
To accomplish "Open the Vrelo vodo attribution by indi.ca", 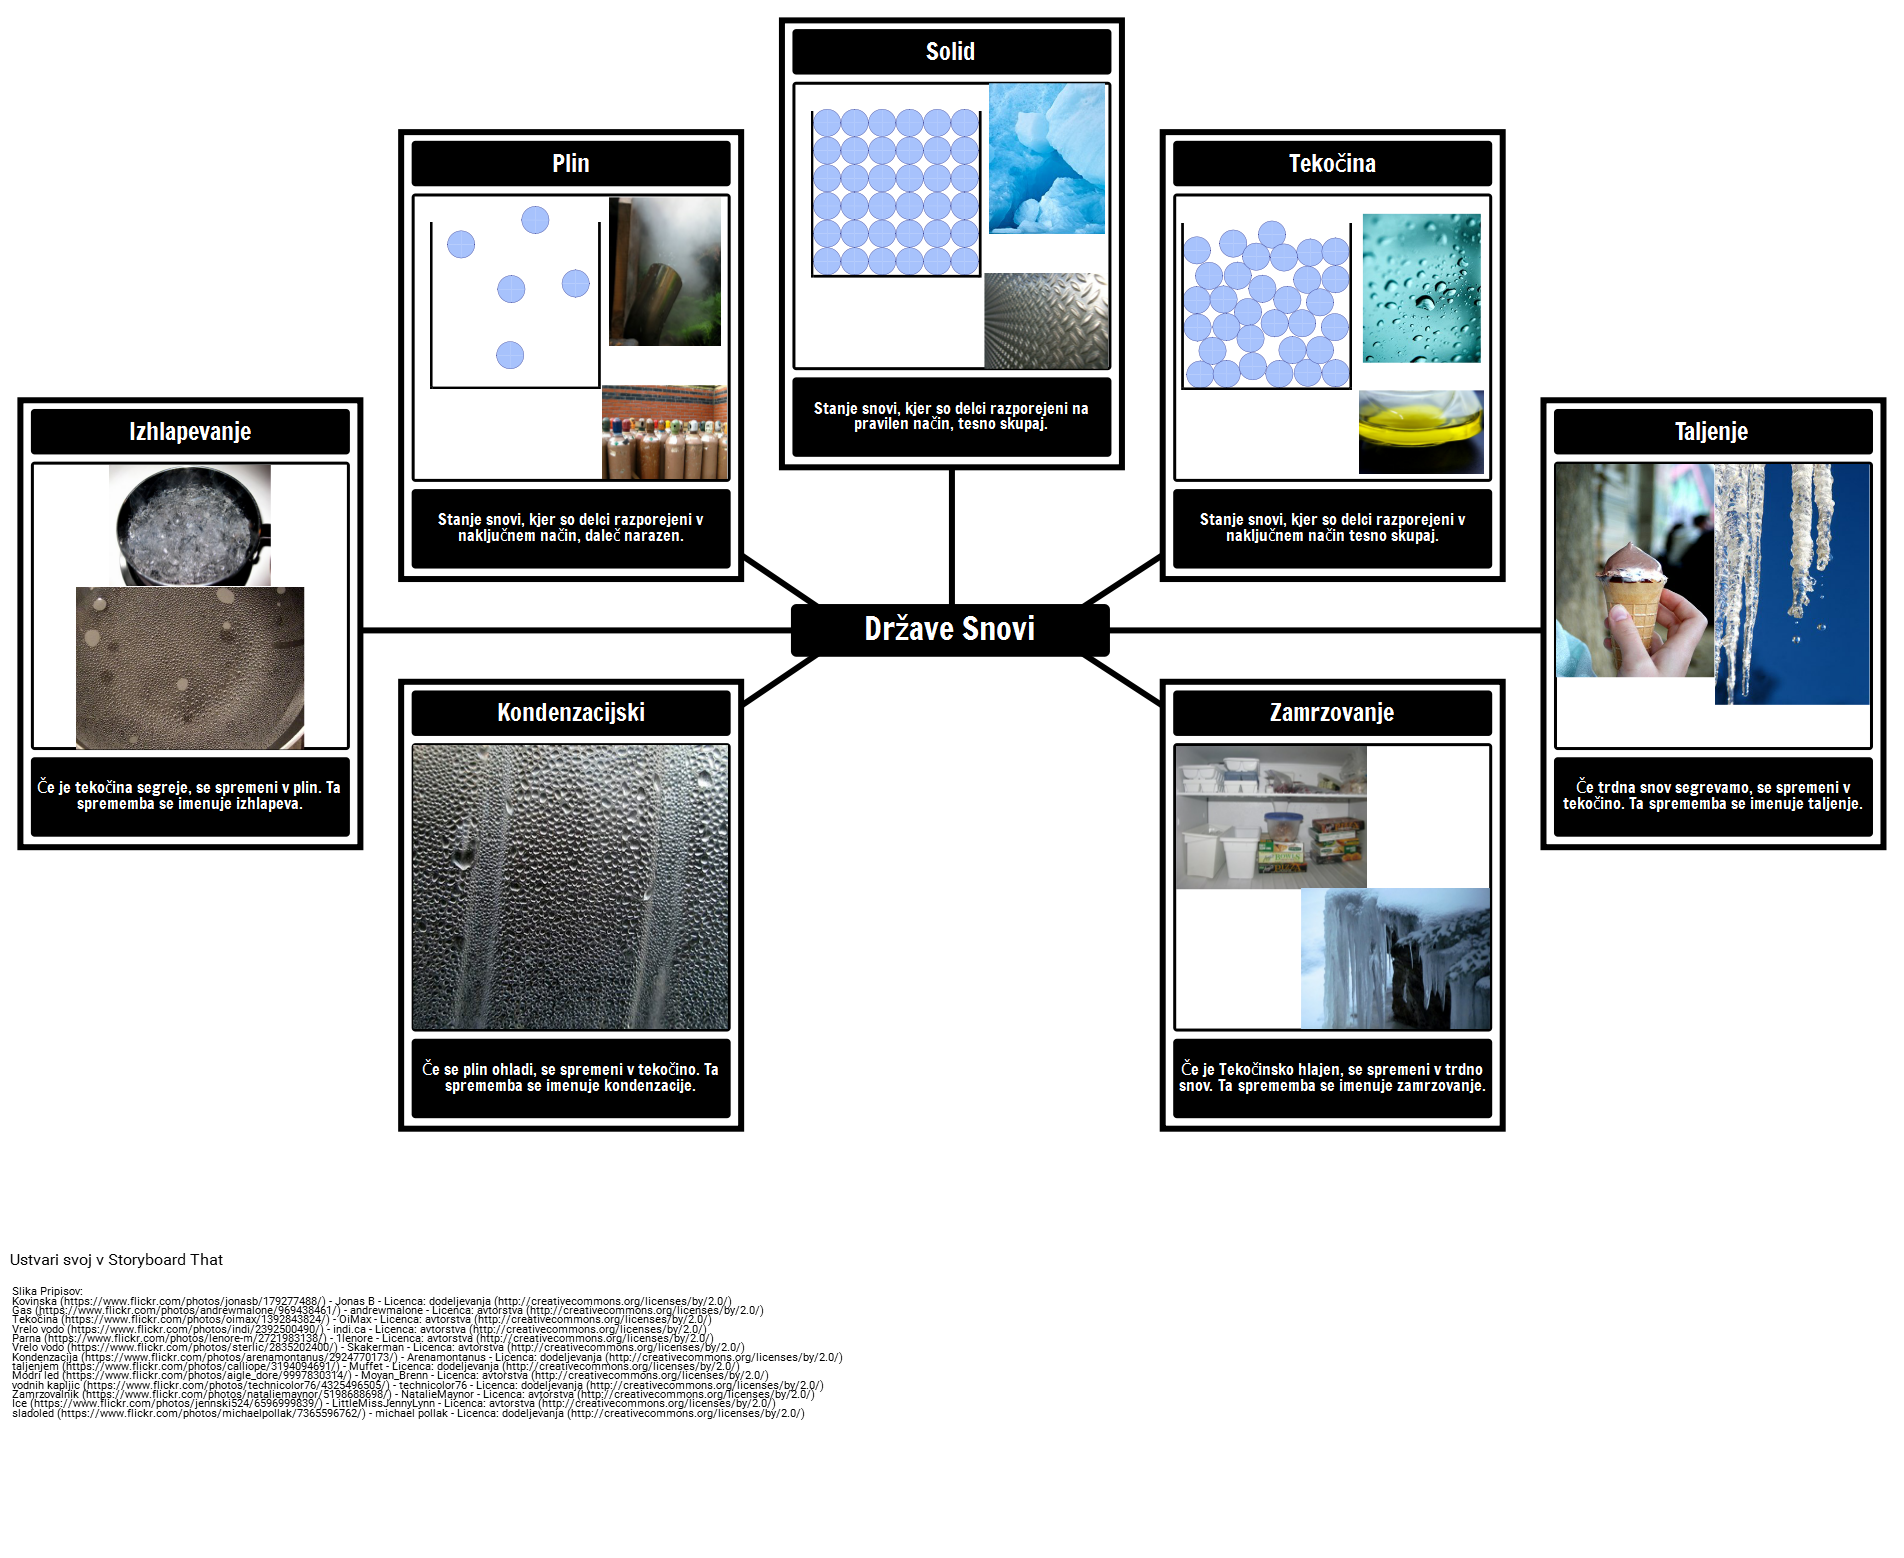I will tap(359, 1329).
